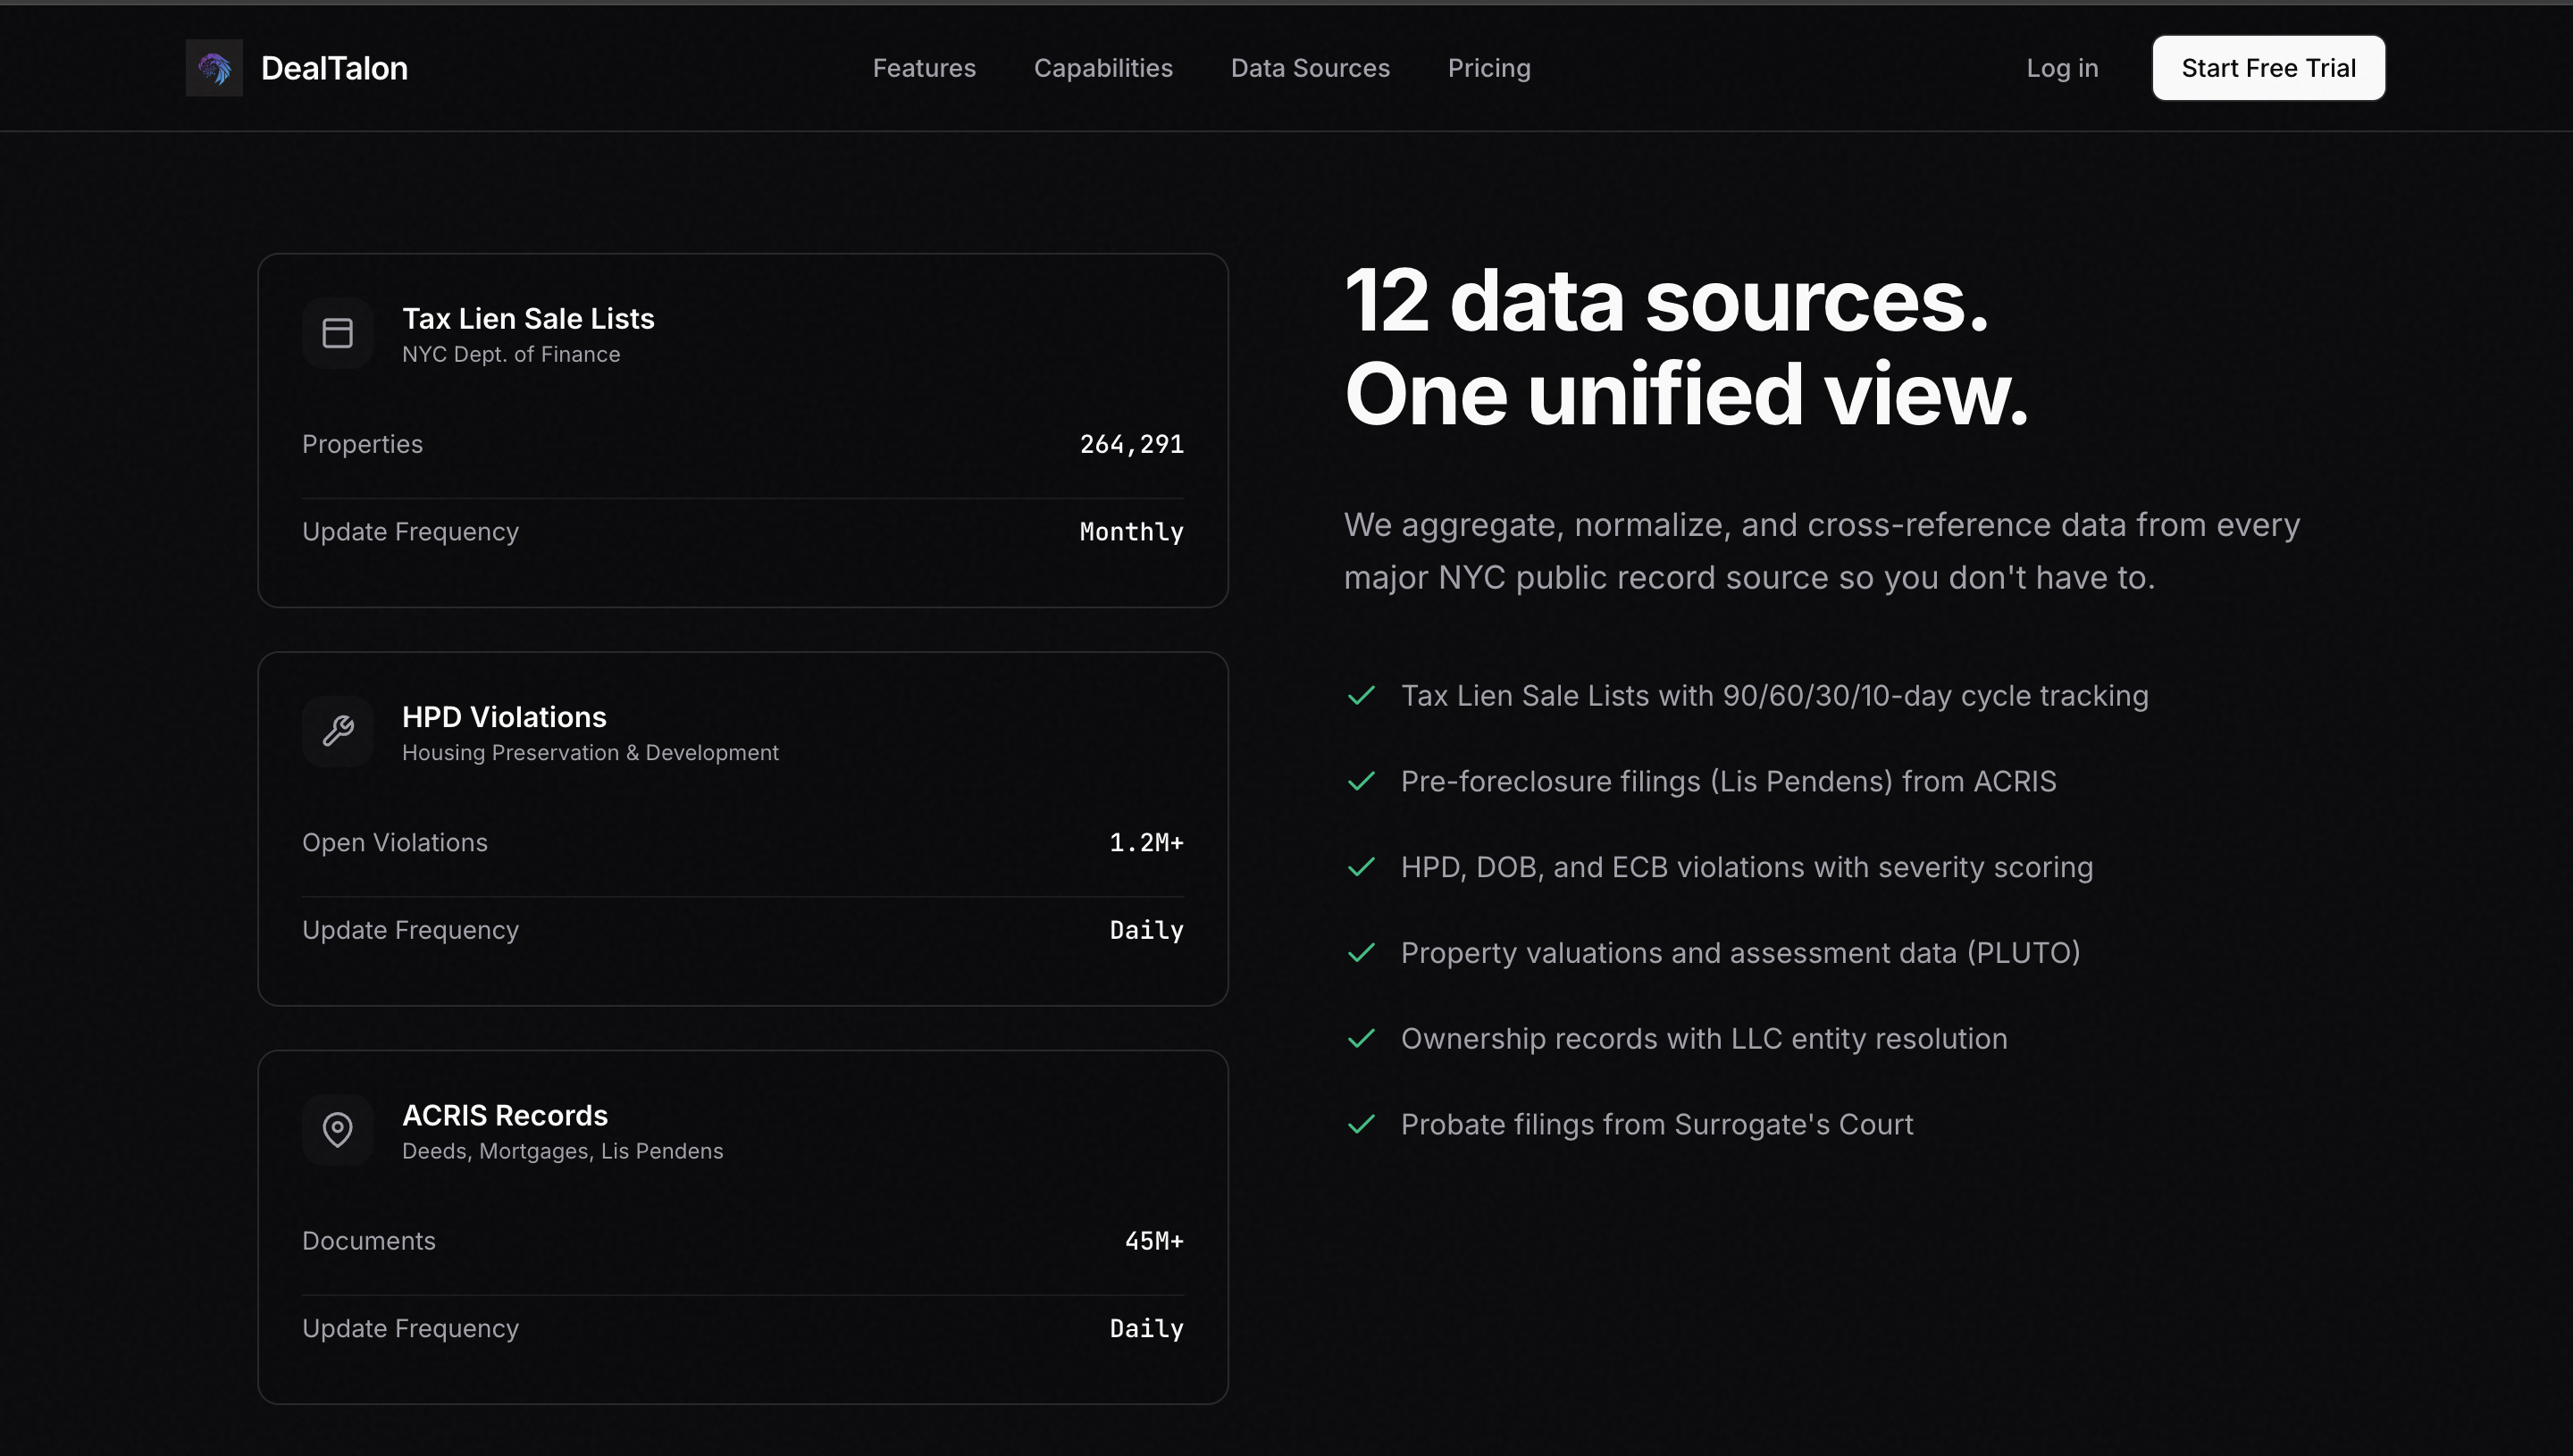The height and width of the screenshot is (1456, 2573).
Task: Click checkmark beside Probate filings bullet
Action: (1361, 1124)
